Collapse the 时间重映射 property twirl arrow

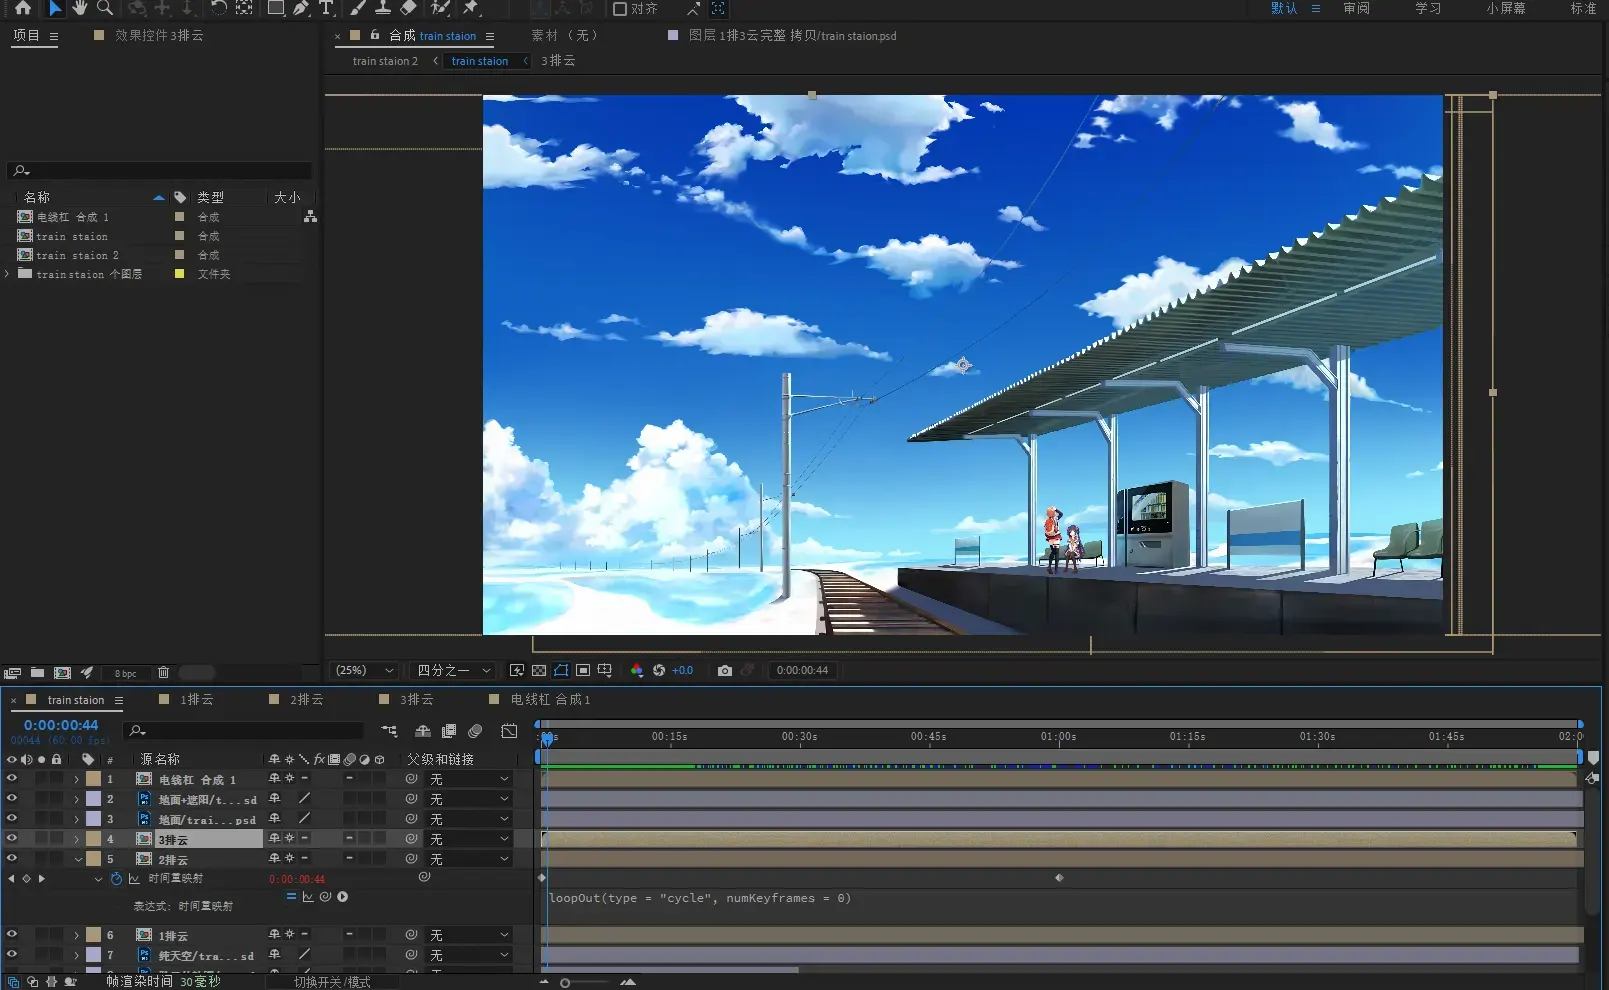(98, 879)
